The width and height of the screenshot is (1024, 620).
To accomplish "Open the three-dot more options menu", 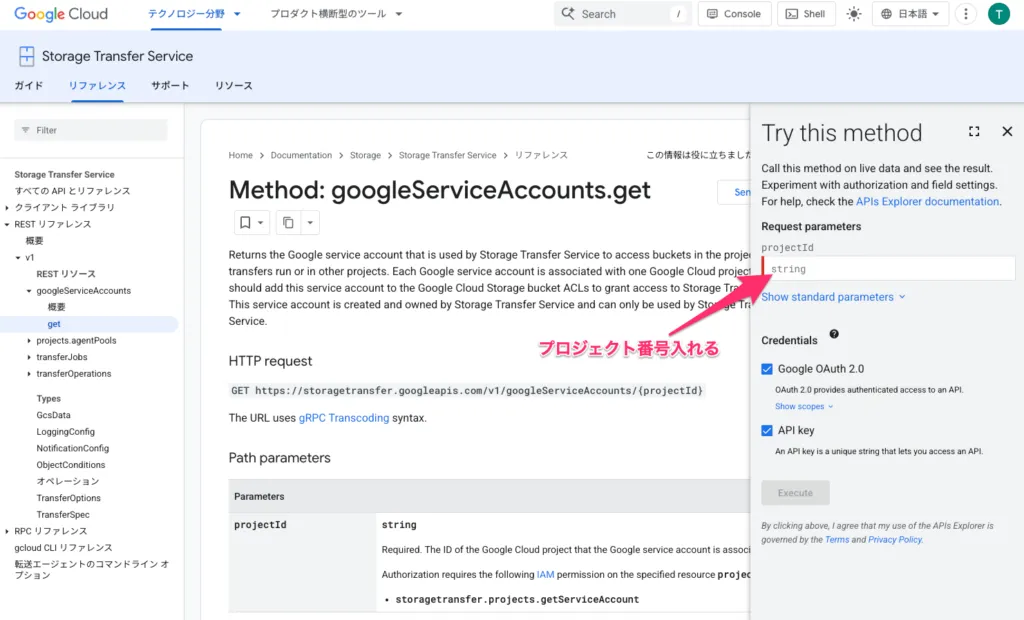I will point(965,14).
